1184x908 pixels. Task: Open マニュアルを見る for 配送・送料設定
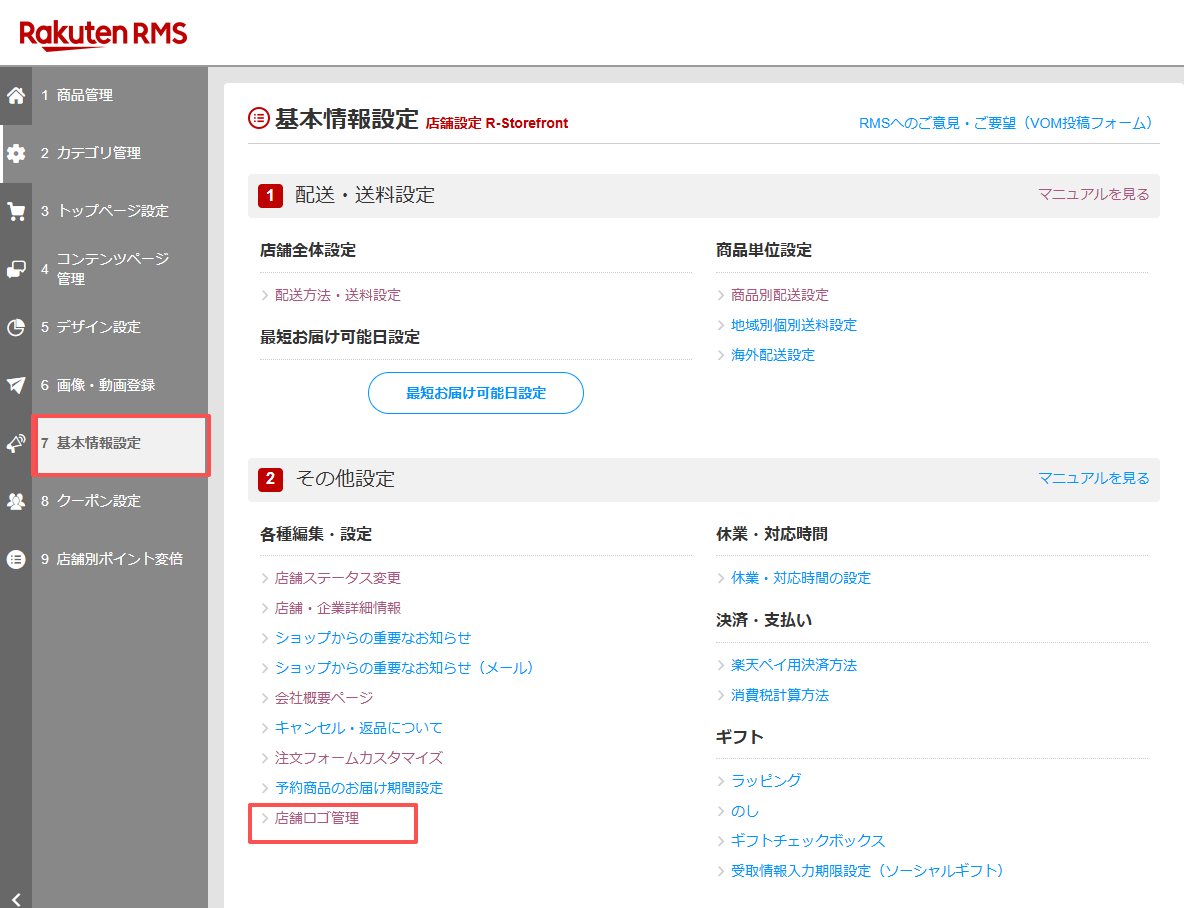point(1093,194)
